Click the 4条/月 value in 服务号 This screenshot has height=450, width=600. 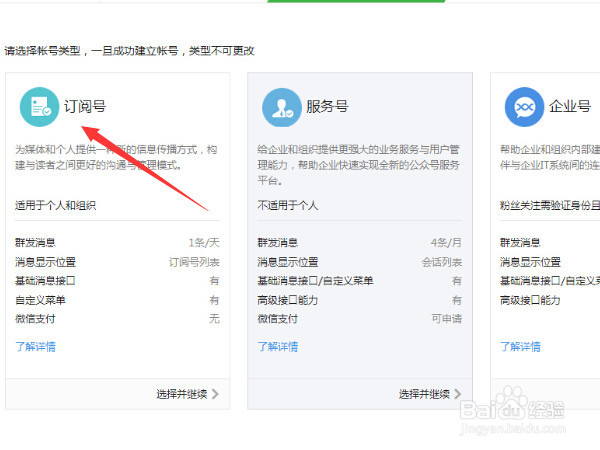[x=446, y=243]
